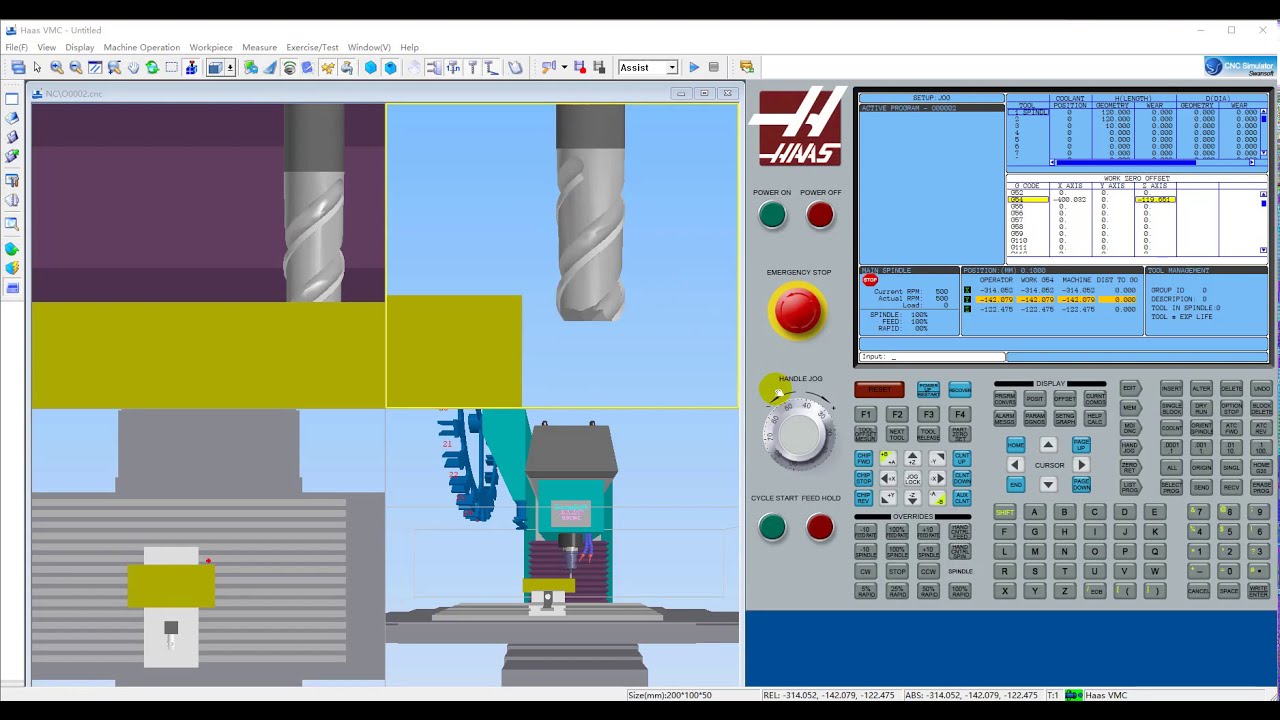Click the CNC Simulator logo in top right

point(1239,67)
